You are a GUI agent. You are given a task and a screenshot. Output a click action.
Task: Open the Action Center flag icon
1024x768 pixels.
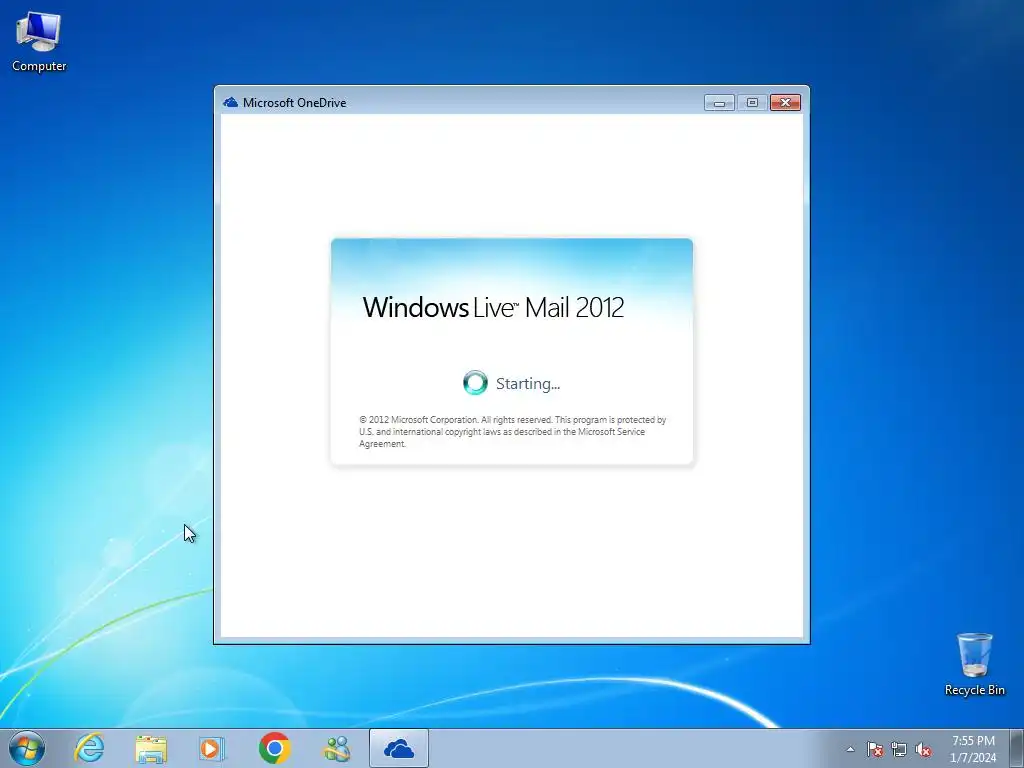[x=874, y=749]
